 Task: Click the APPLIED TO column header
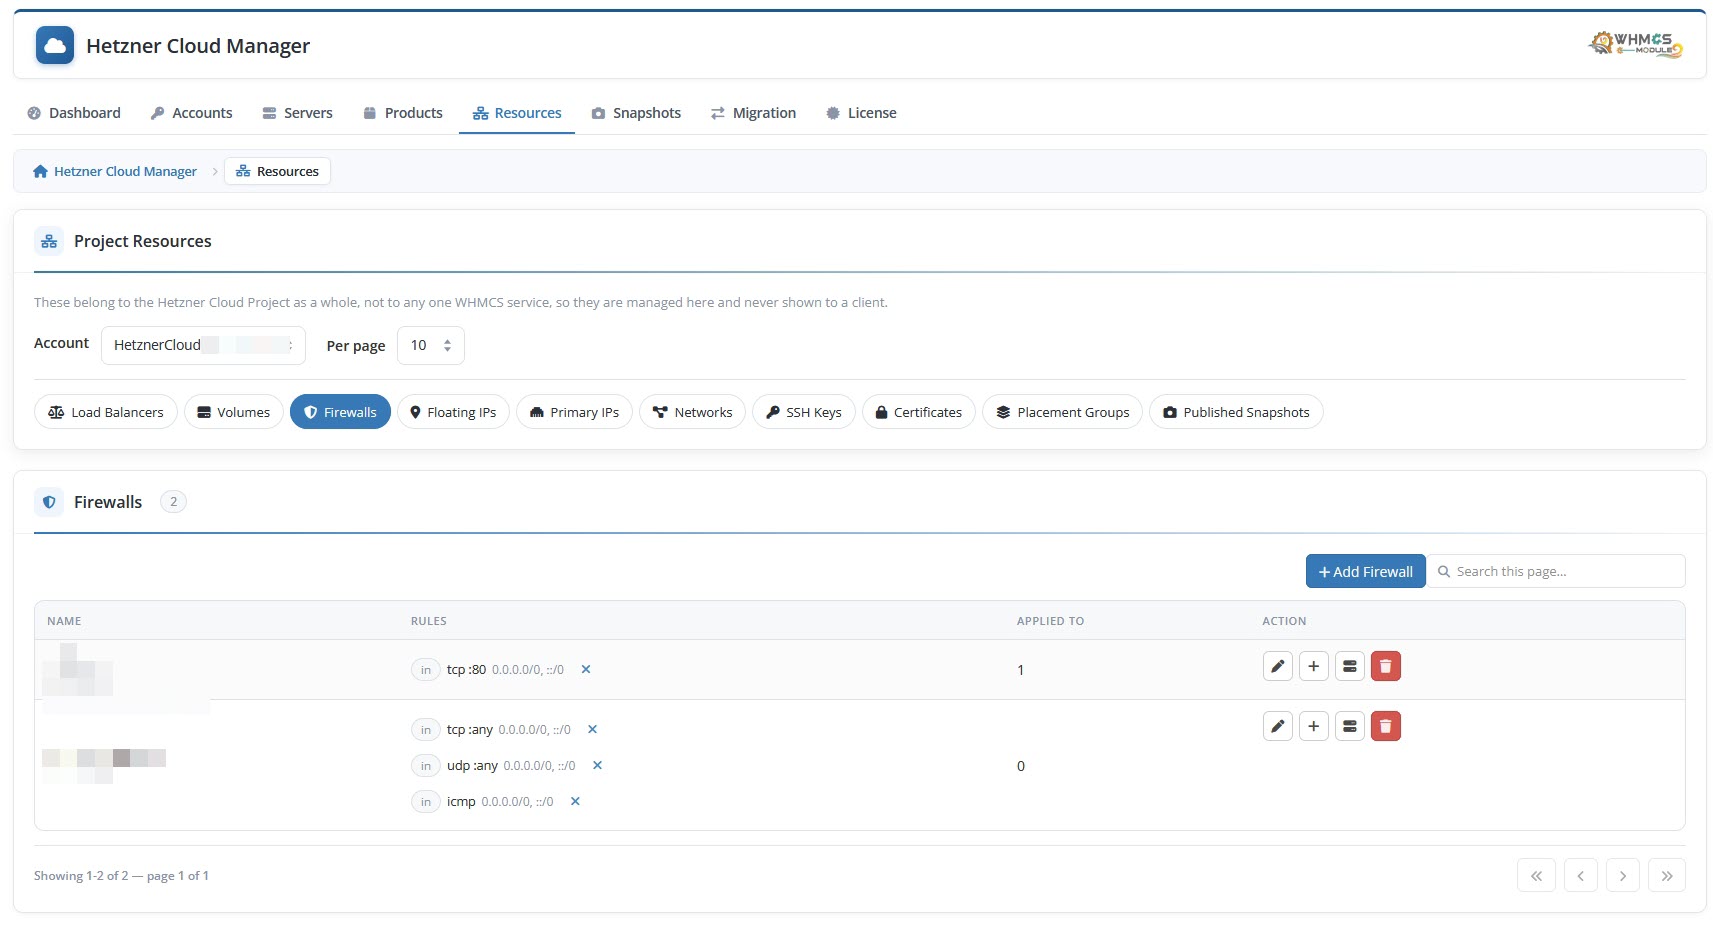[1050, 621]
